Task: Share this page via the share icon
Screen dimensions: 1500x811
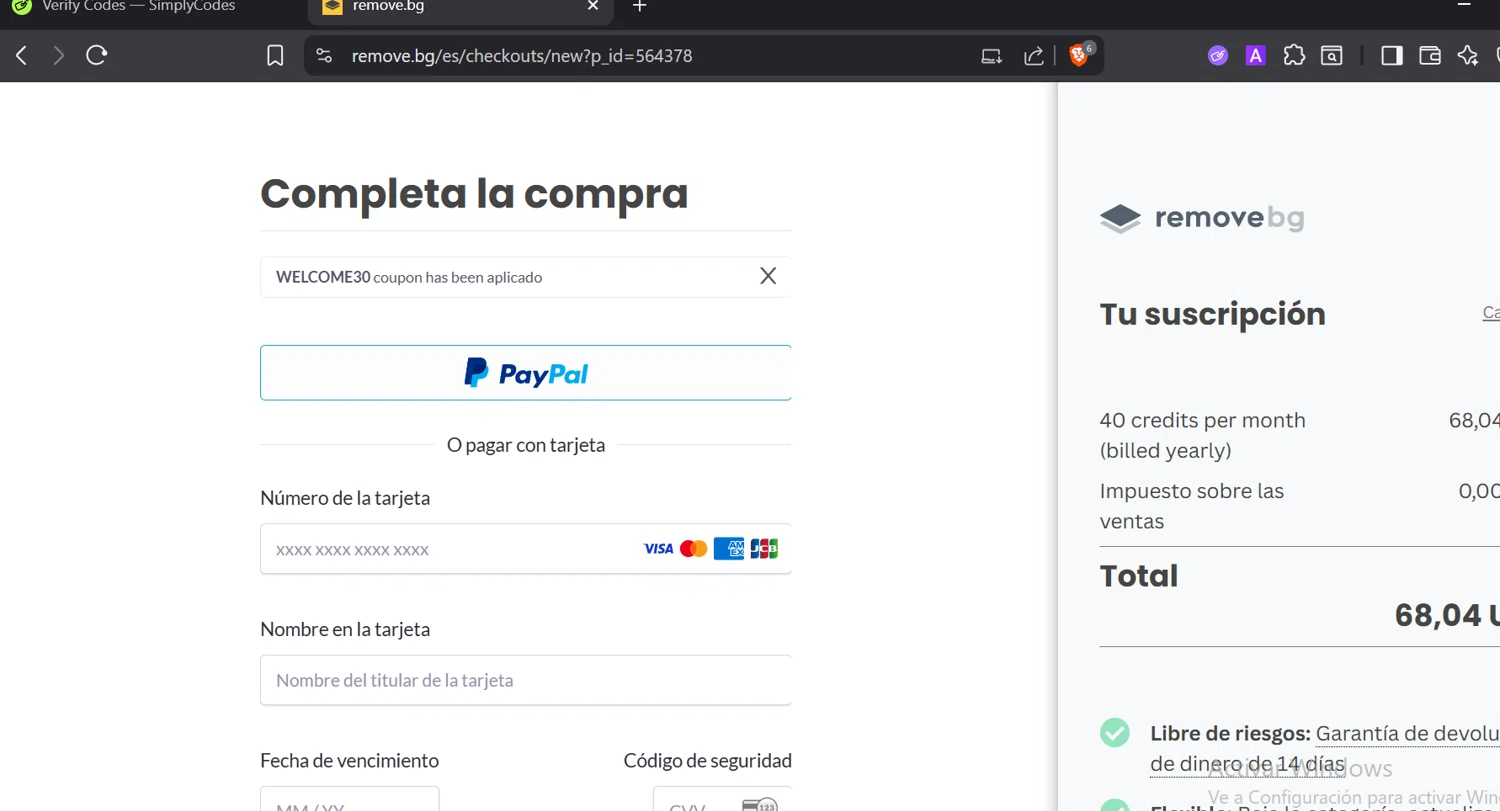Action: point(1034,56)
